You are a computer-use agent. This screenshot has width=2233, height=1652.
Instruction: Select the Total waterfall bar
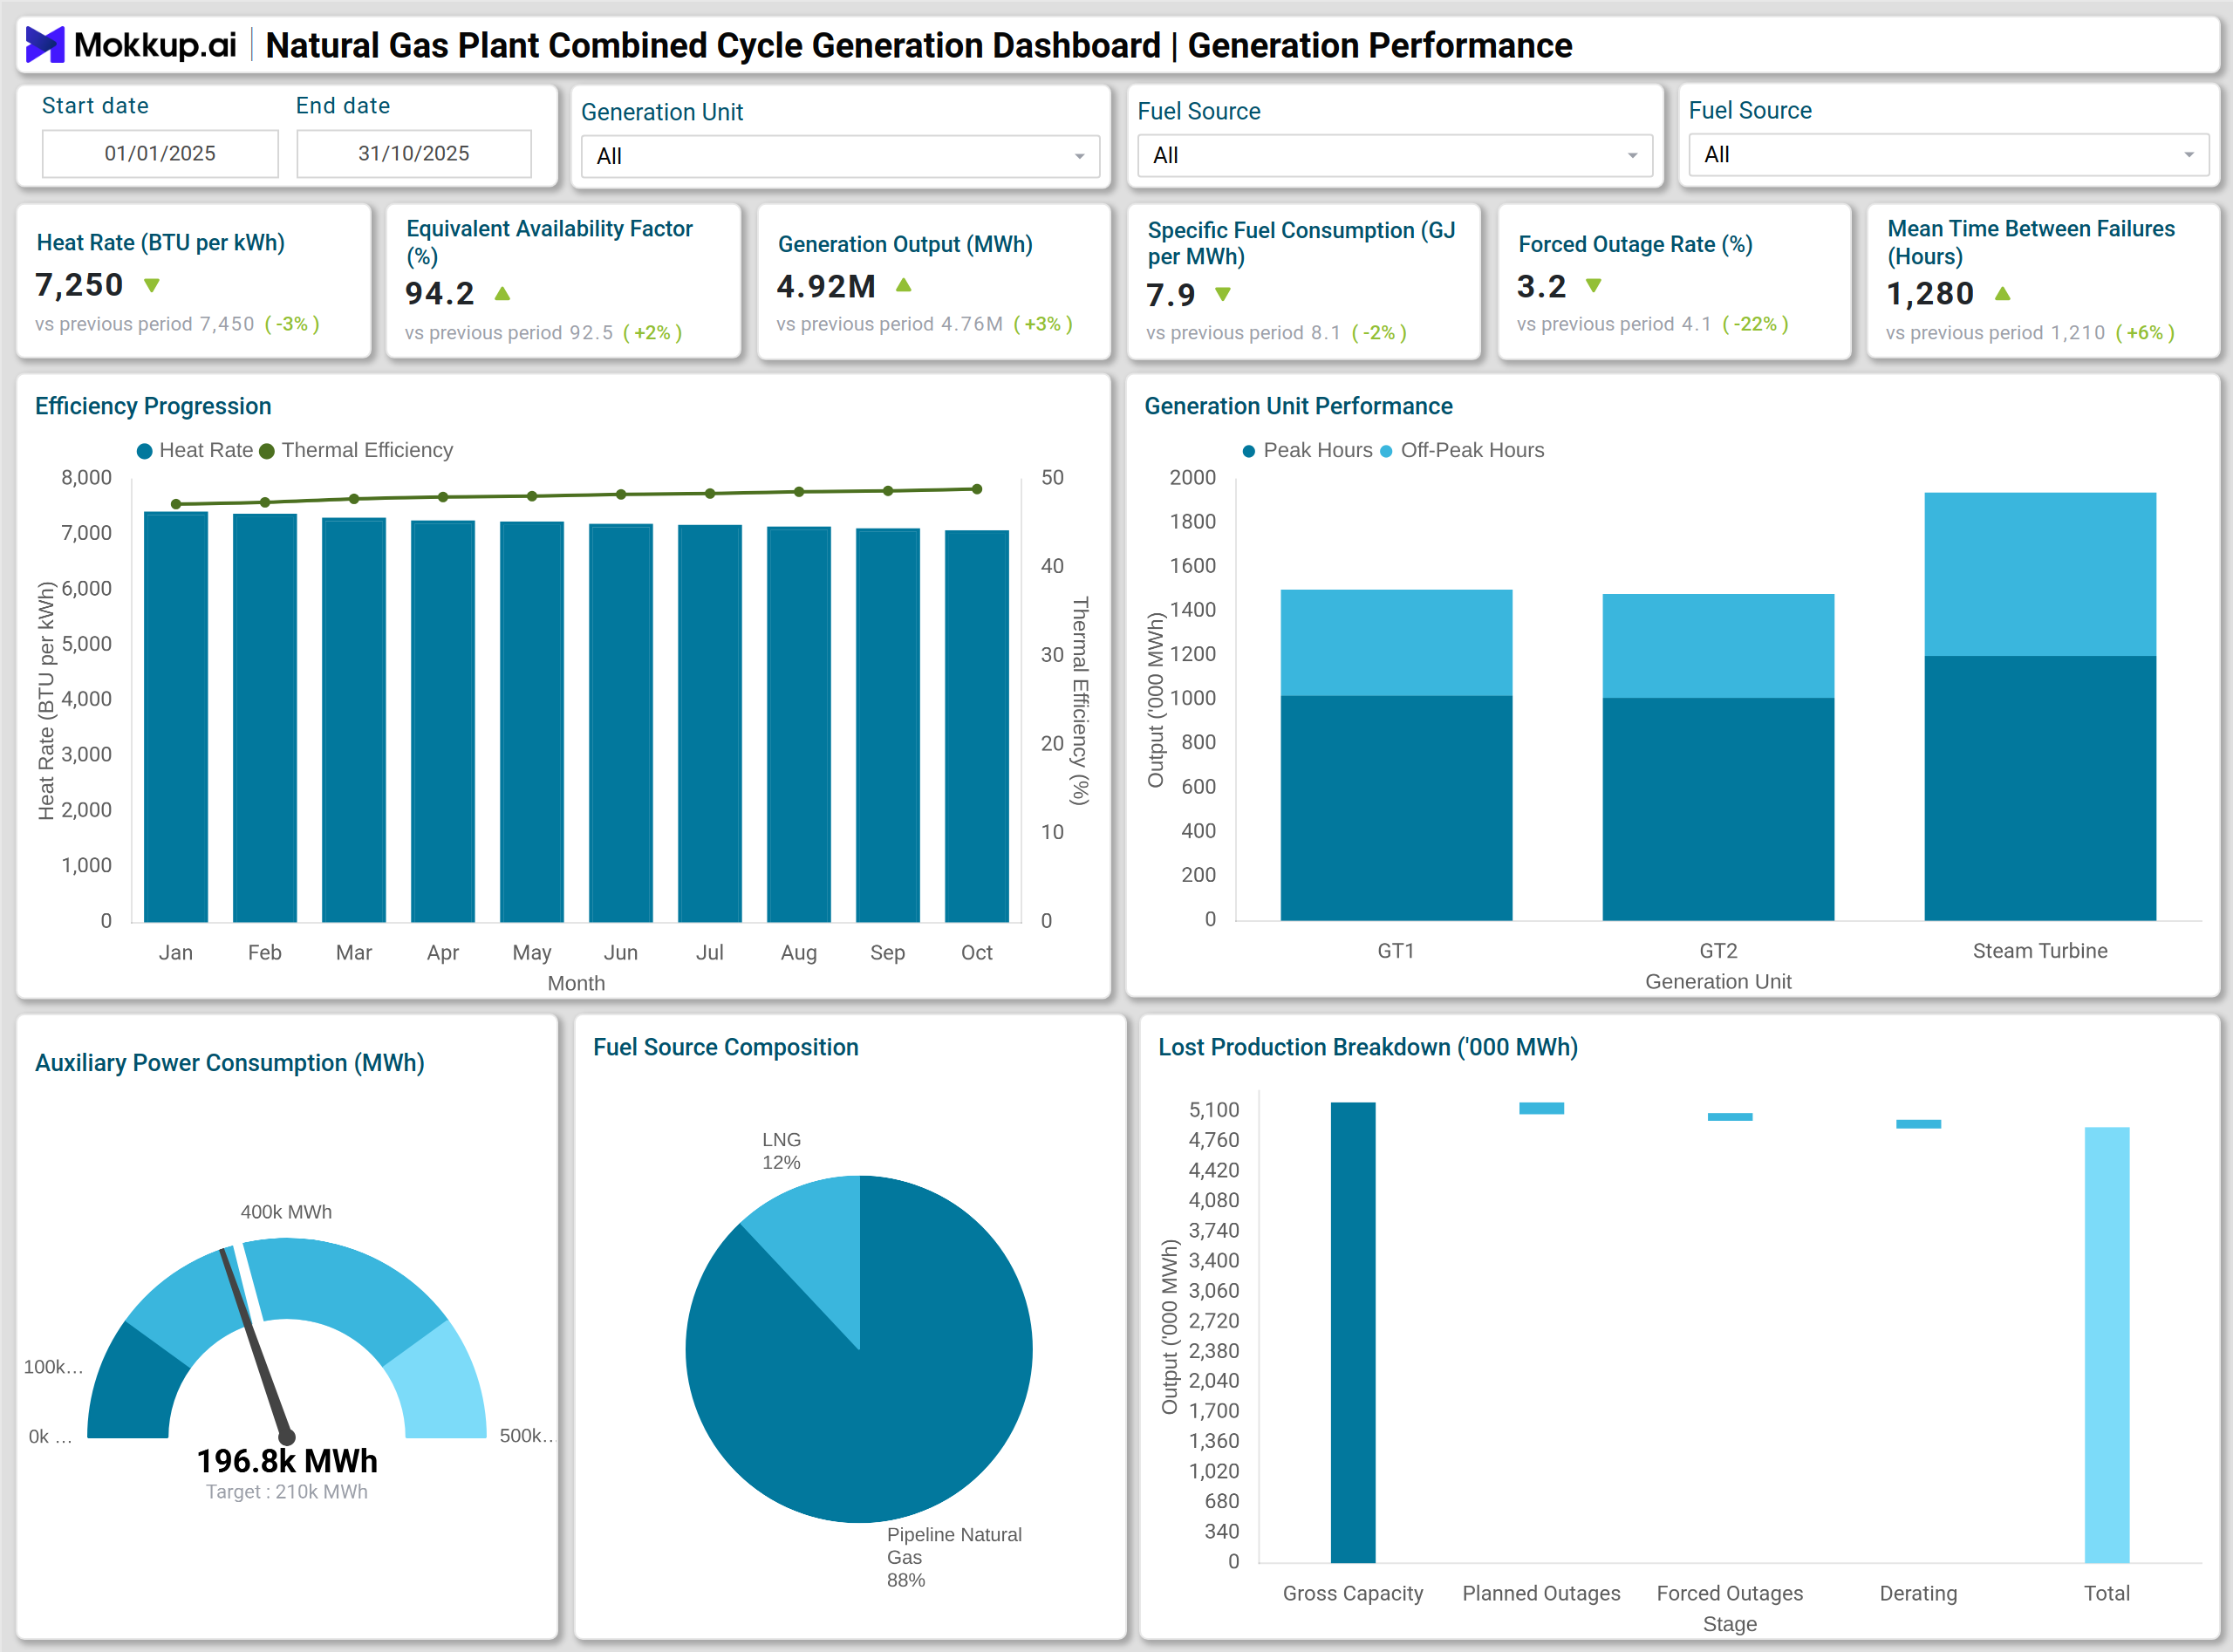point(2107,1345)
